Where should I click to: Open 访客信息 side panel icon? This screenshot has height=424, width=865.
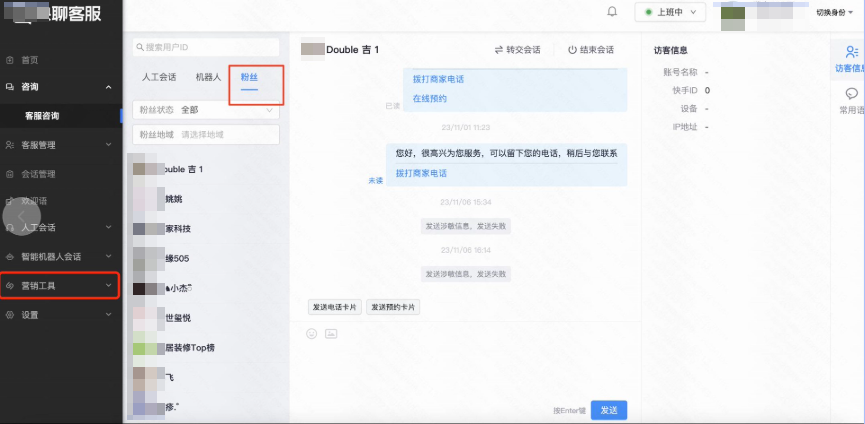pos(851,58)
